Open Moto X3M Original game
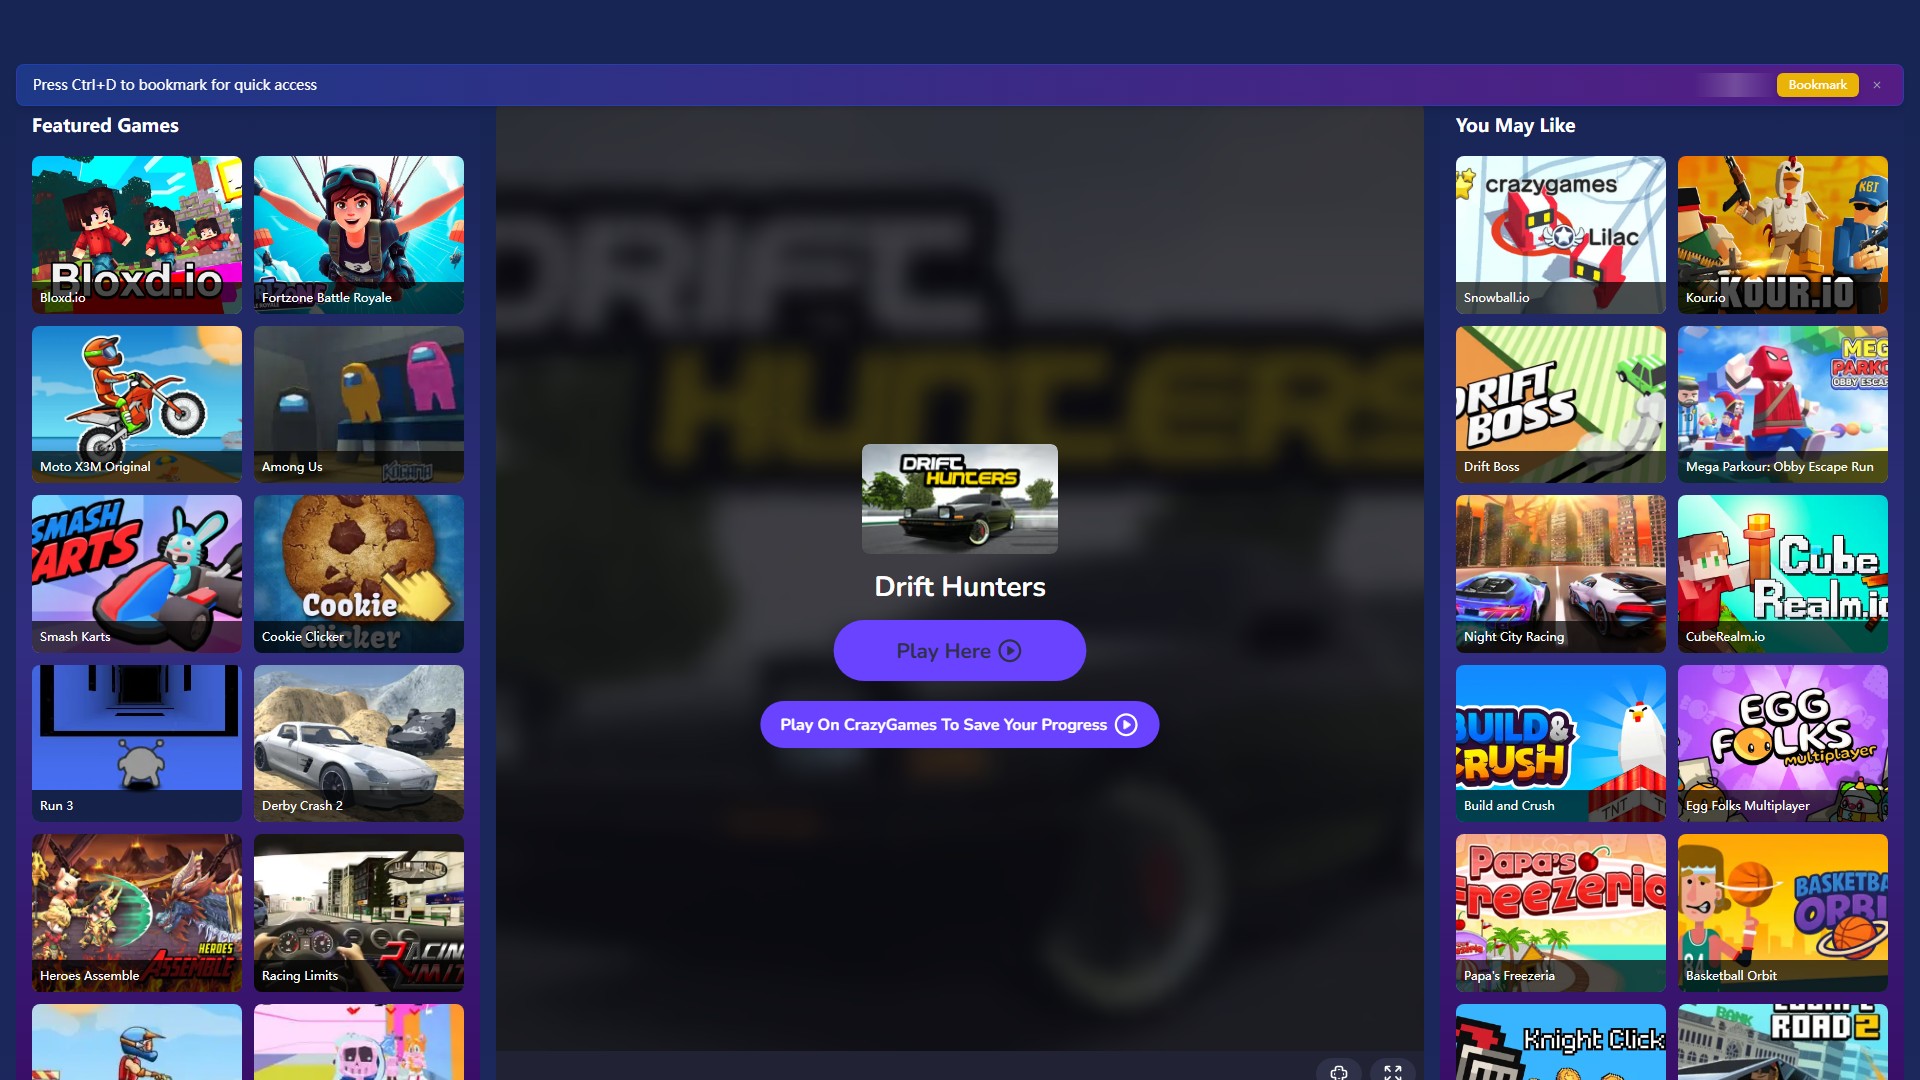This screenshot has height=1080, width=1920. pyautogui.click(x=137, y=404)
